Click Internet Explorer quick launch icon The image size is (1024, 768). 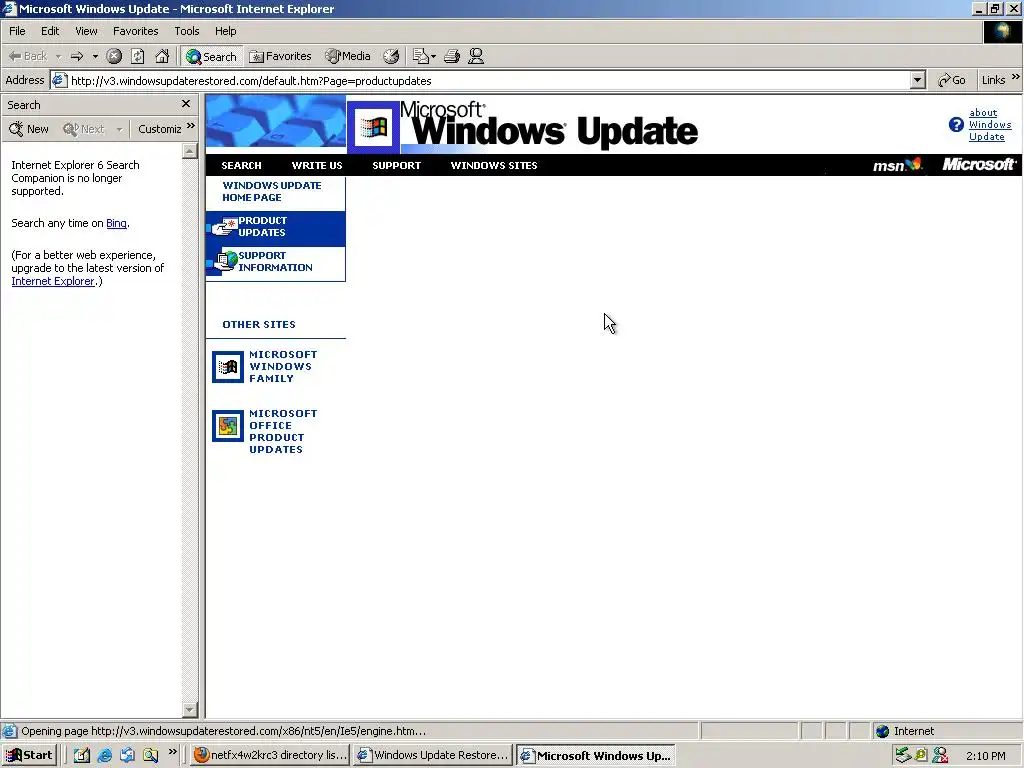click(104, 756)
